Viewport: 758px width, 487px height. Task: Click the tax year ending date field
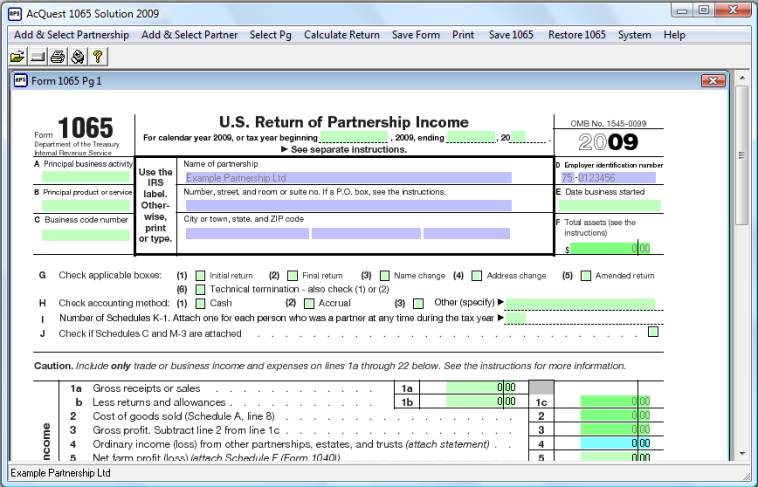(471, 137)
